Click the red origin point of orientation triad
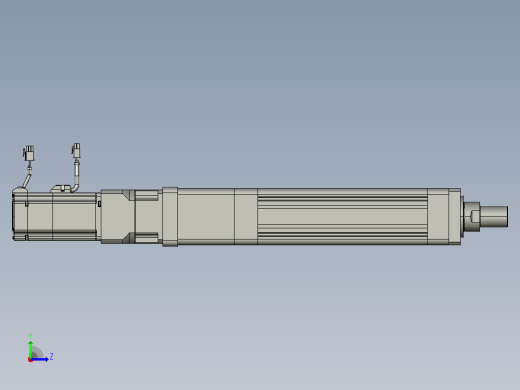The width and height of the screenshot is (520, 390). click(30, 360)
